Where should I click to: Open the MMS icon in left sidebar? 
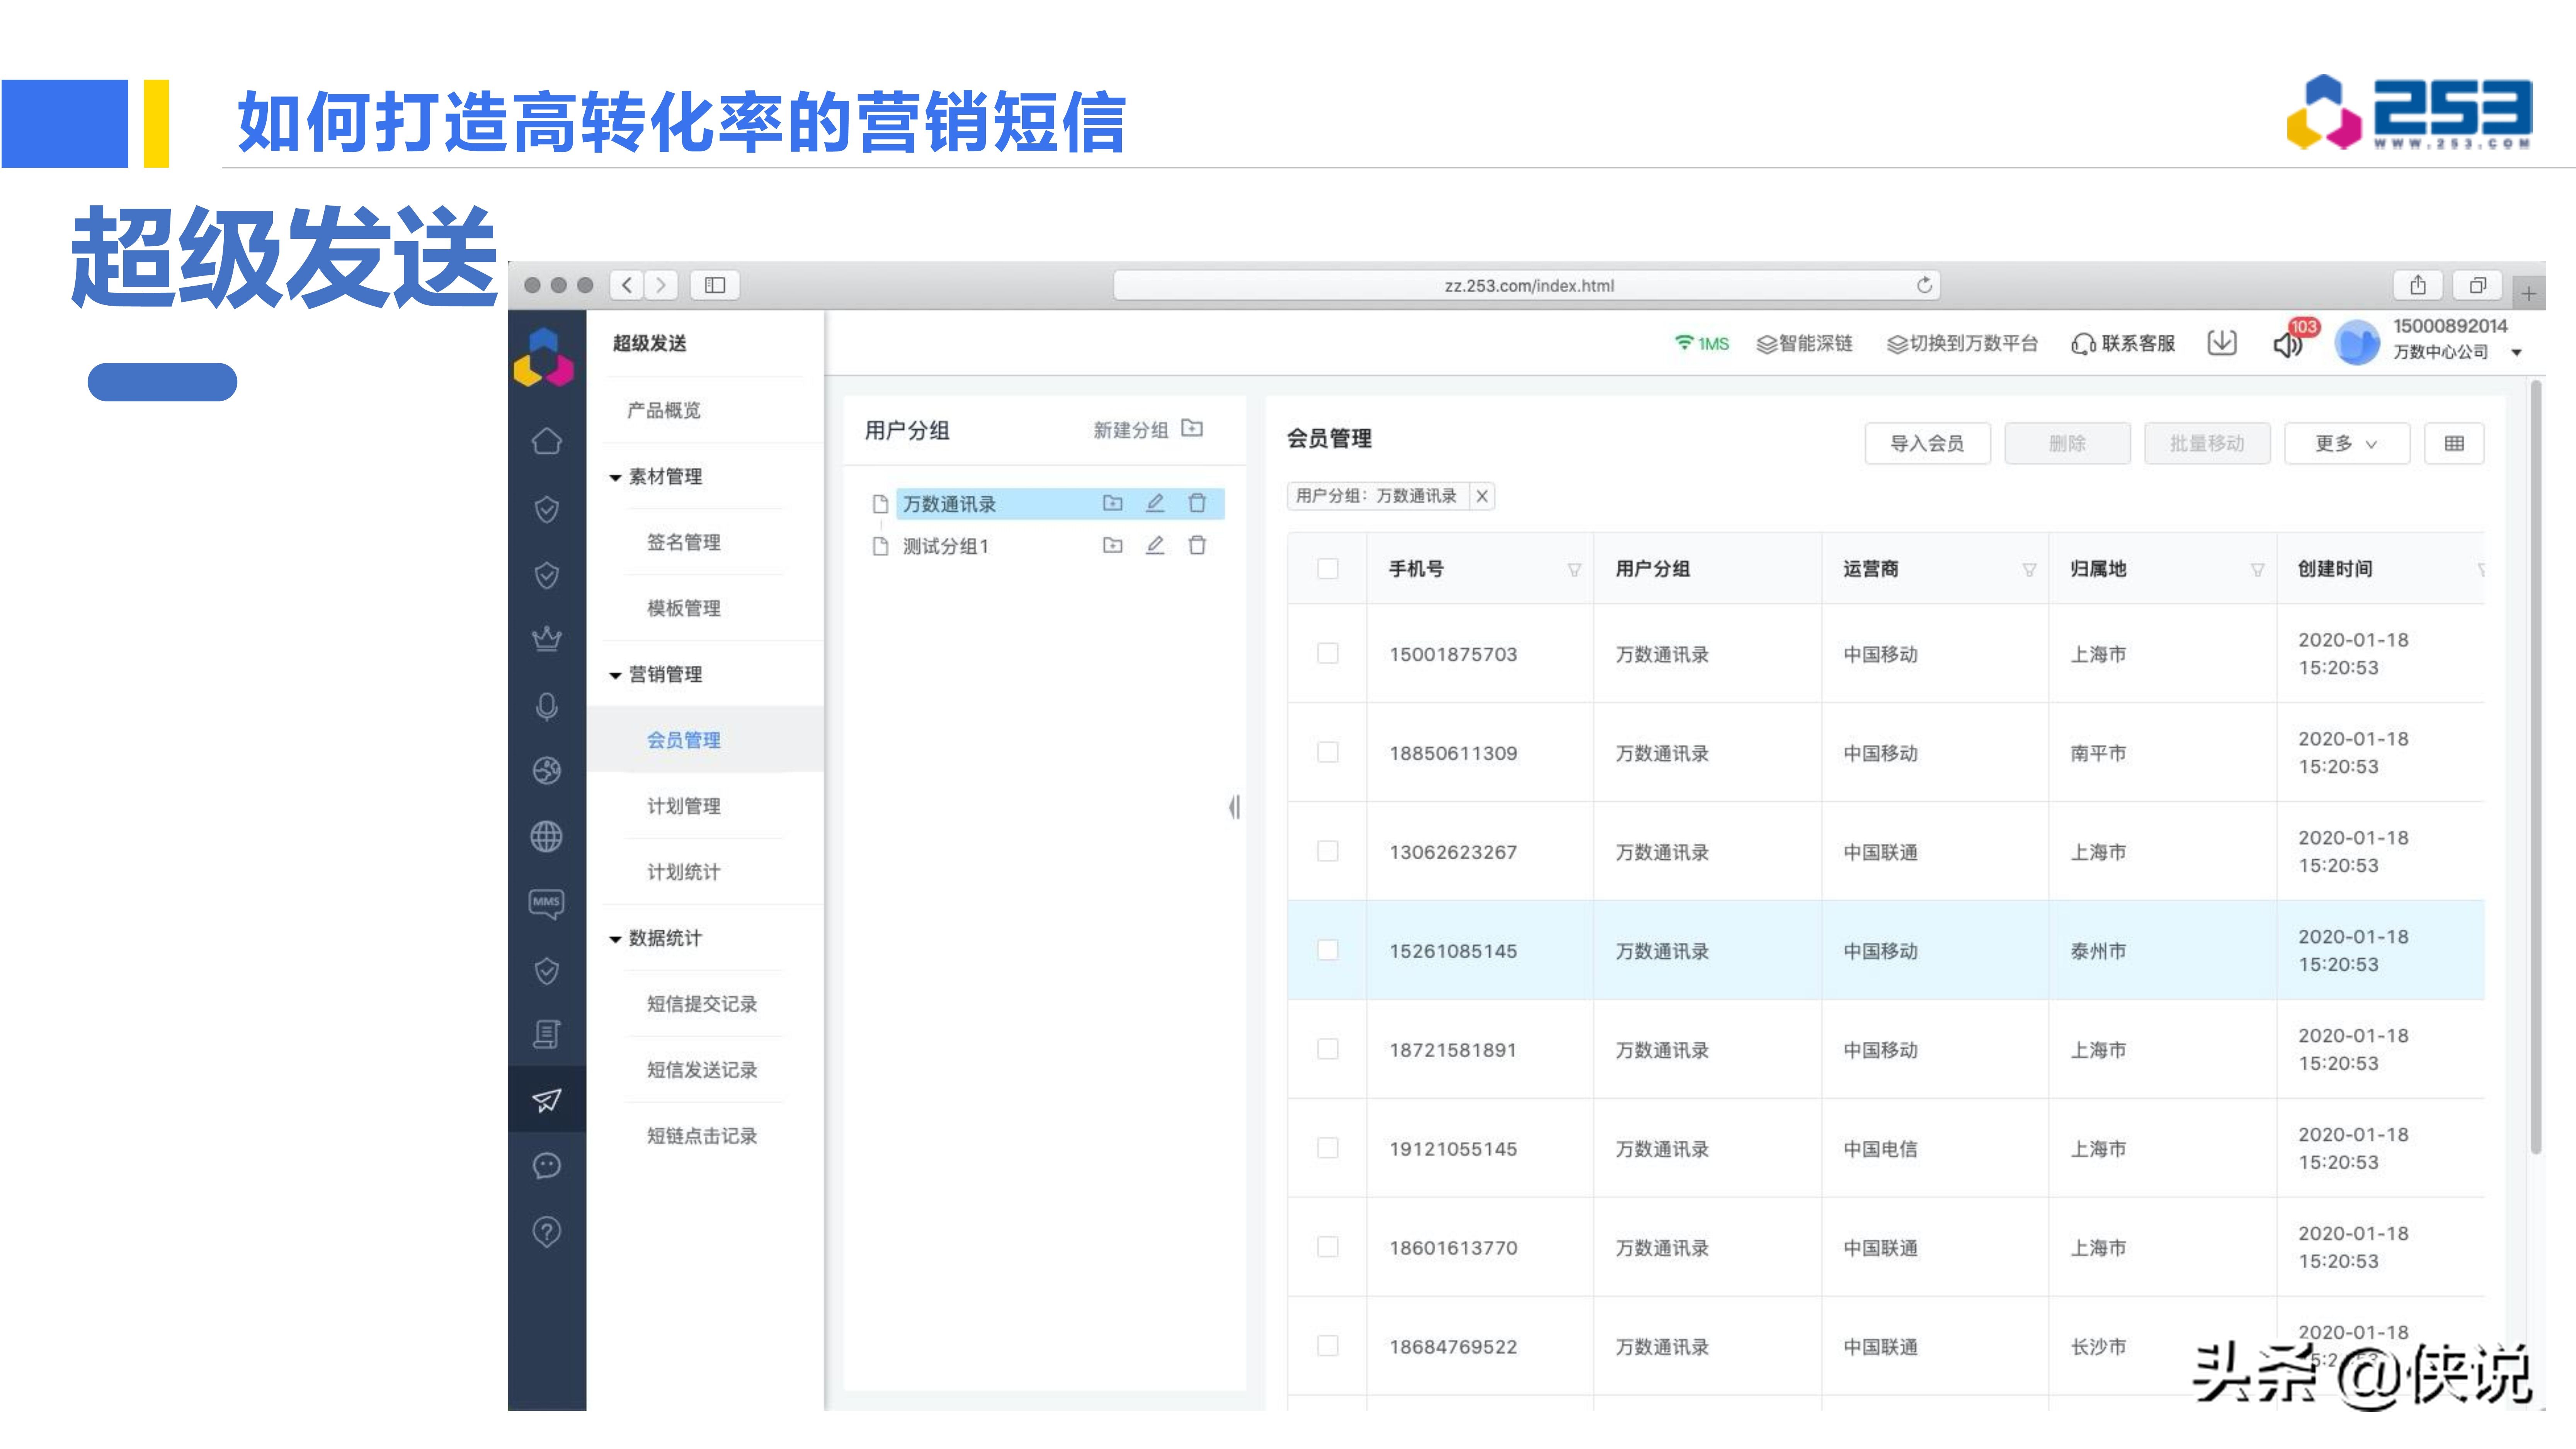click(x=546, y=903)
